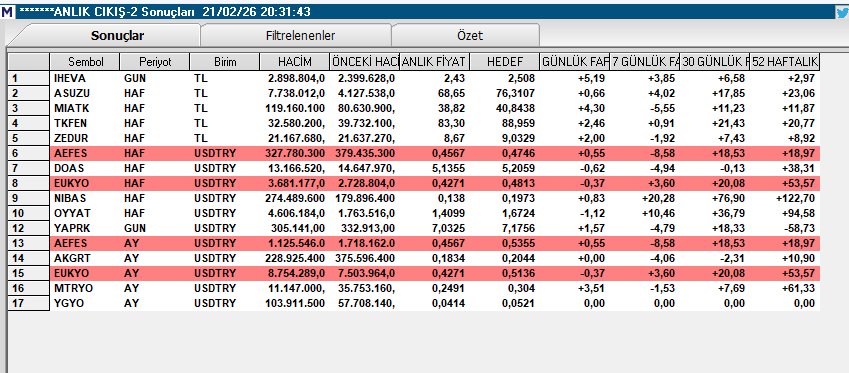
Task: Click DOAS target value 5,2059
Action: click(x=518, y=168)
